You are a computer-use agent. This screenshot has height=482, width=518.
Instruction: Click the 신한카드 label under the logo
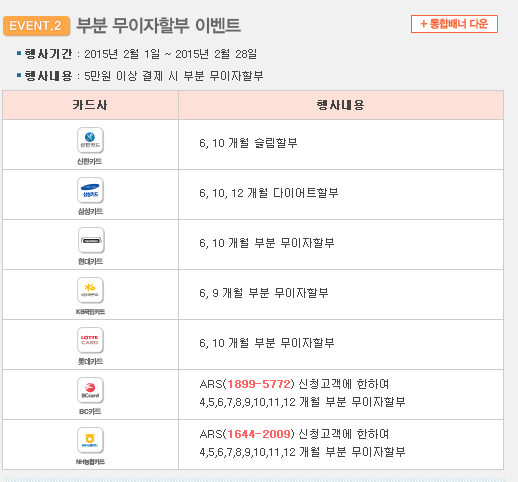pyautogui.click(x=90, y=161)
